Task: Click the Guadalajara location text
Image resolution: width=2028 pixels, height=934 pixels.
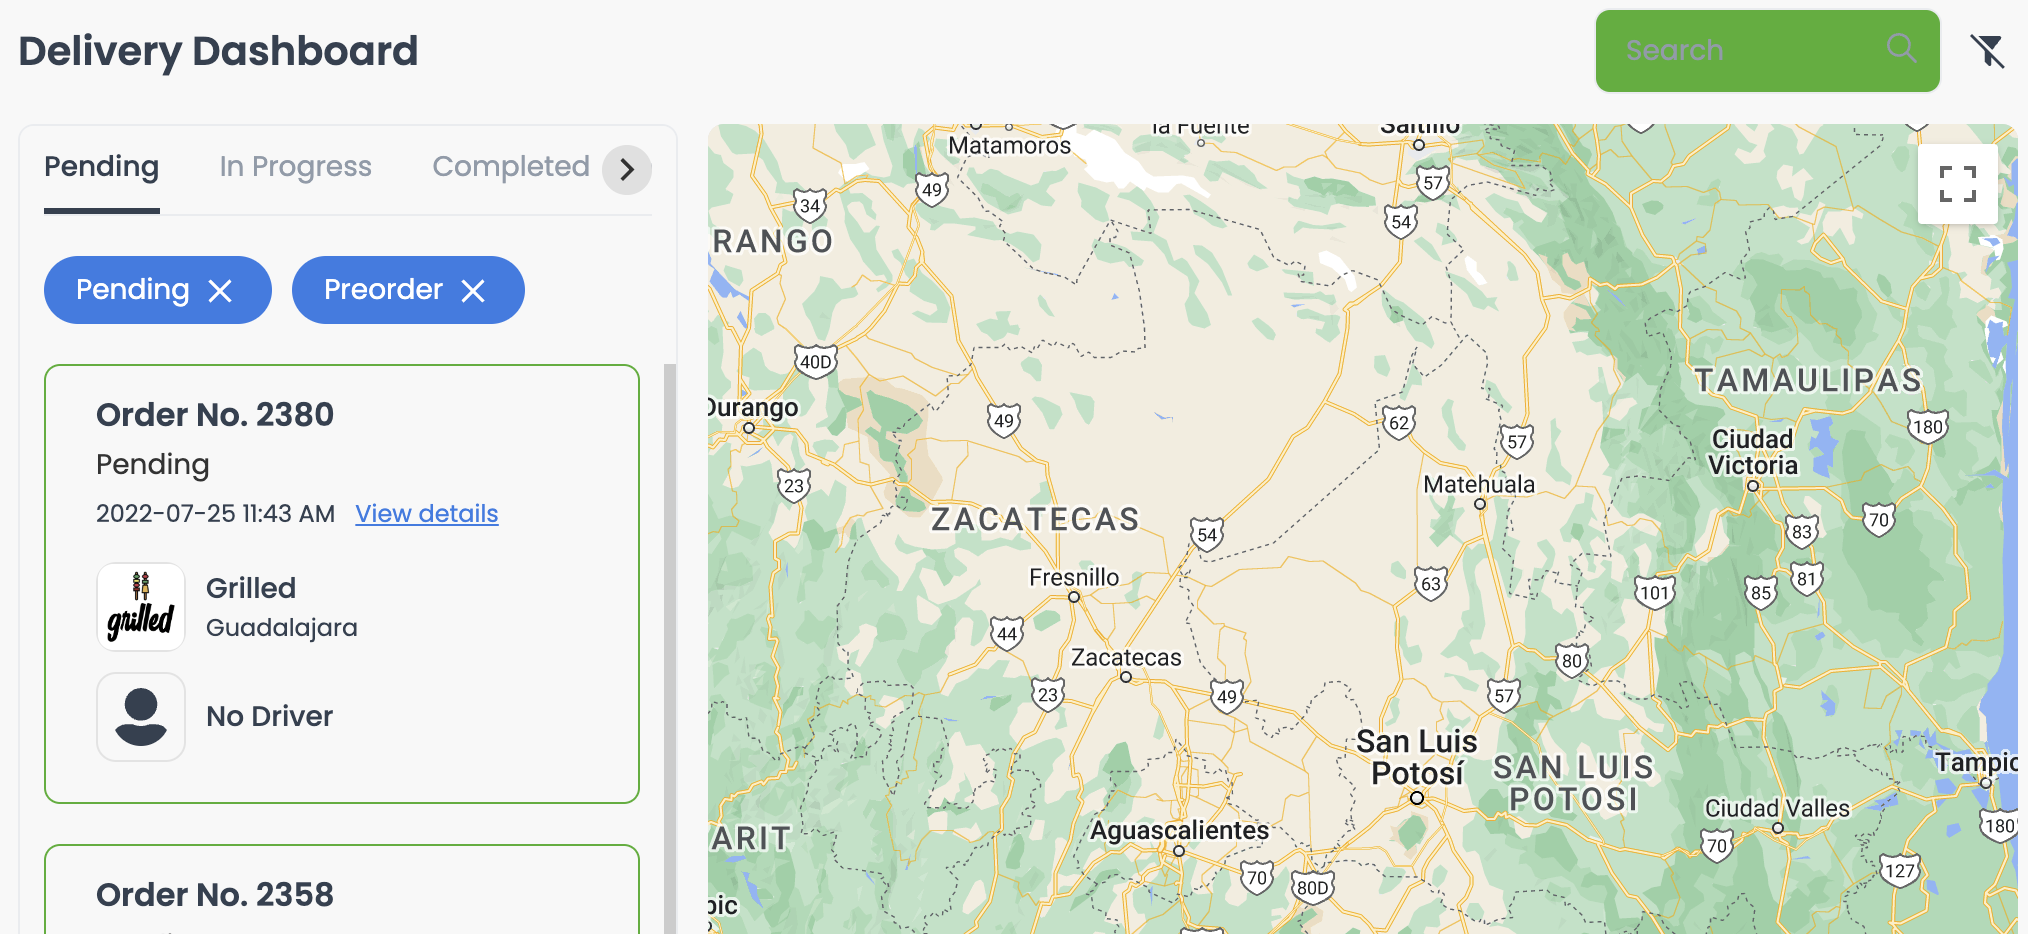Action: point(282,628)
